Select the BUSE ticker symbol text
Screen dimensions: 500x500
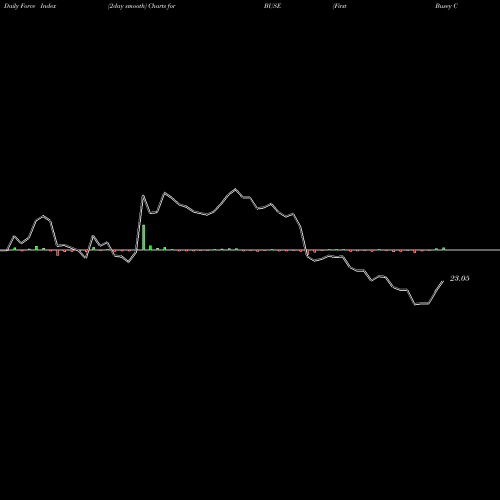coord(272,6)
